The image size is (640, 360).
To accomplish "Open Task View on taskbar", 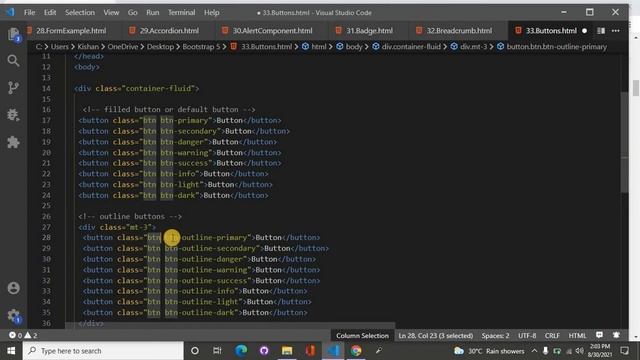I will [217, 351].
